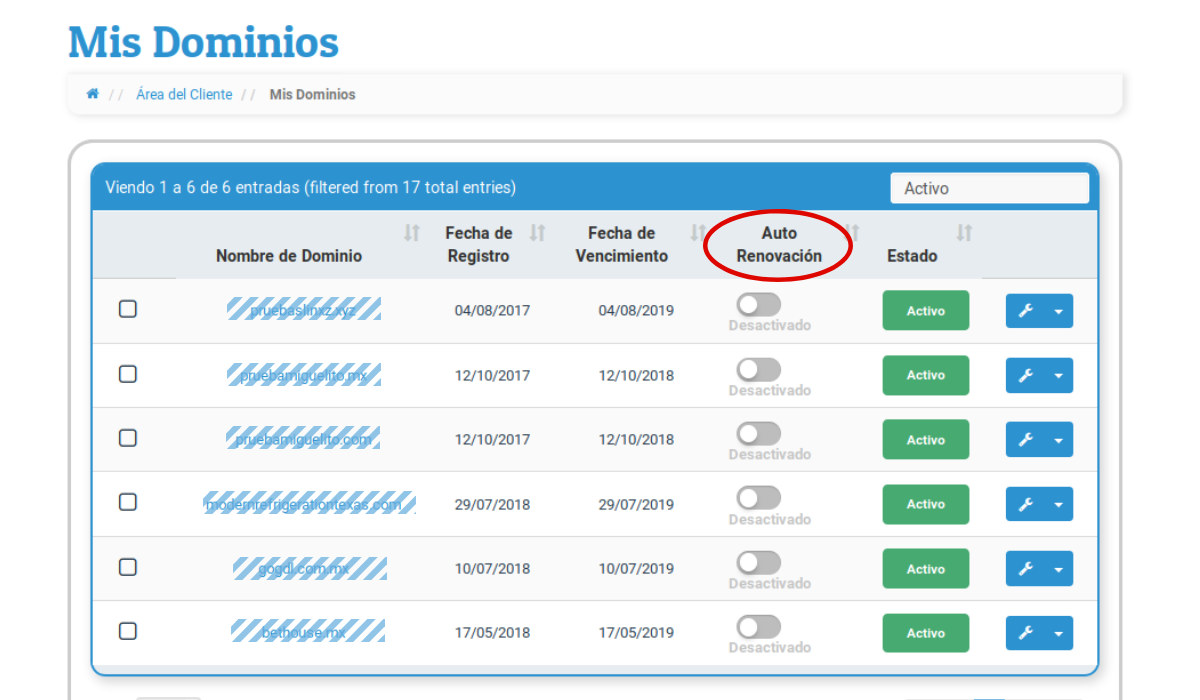1200x700 pixels.
Task: Toggle auto renewal for domain registered 10/07/2018
Action: pos(758,563)
